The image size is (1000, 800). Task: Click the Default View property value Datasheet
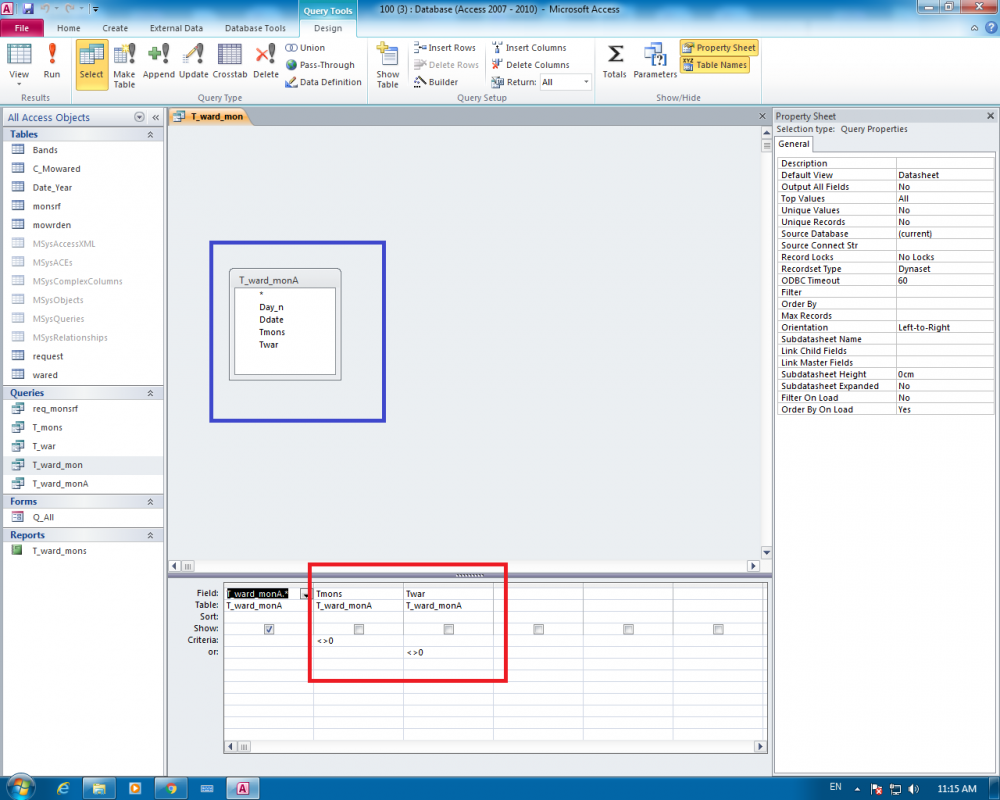tap(945, 175)
